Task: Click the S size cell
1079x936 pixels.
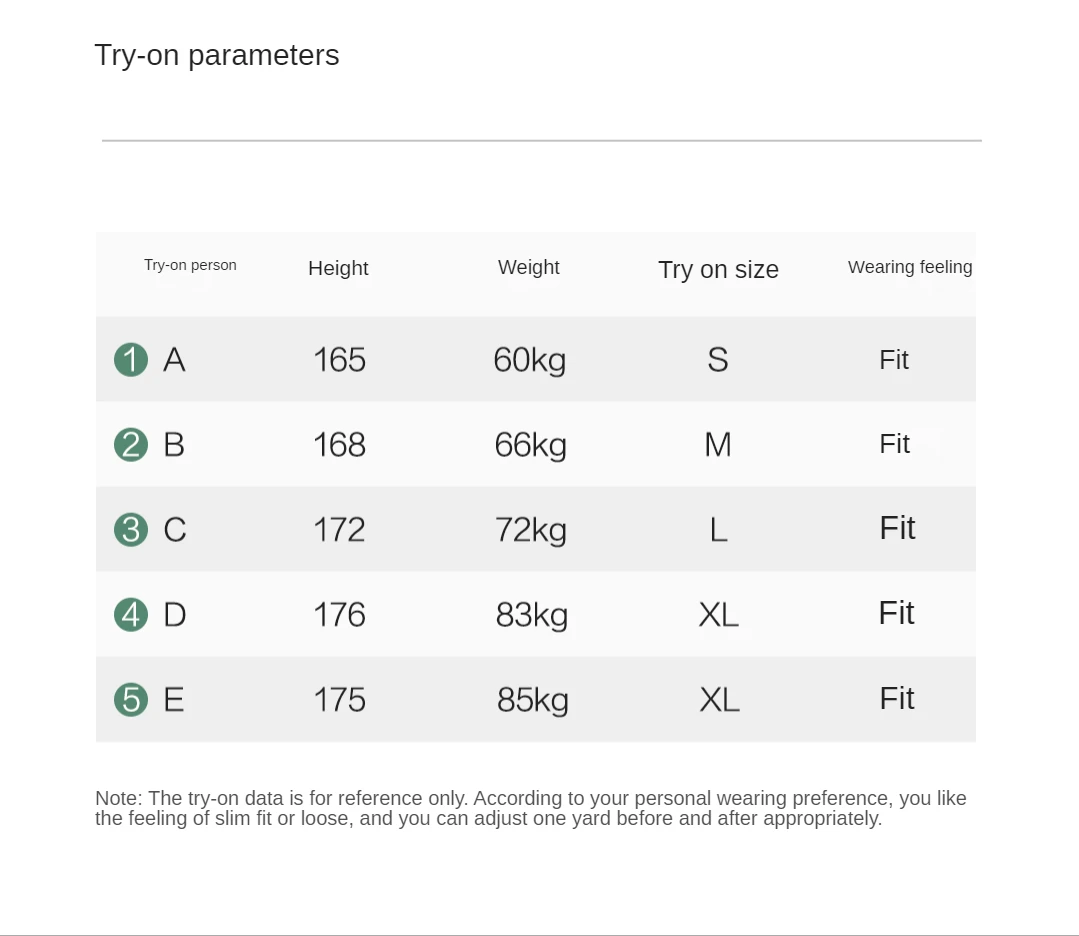Action: (718, 360)
